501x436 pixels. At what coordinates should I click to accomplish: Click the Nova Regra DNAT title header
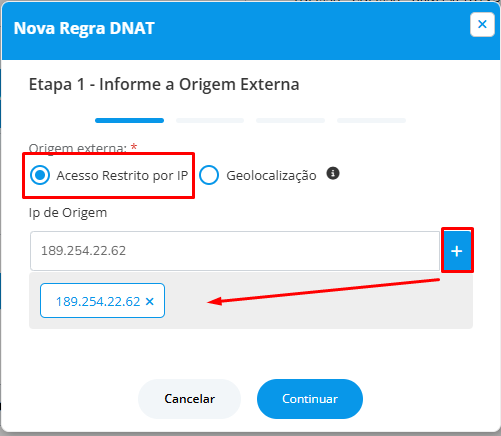[84, 28]
